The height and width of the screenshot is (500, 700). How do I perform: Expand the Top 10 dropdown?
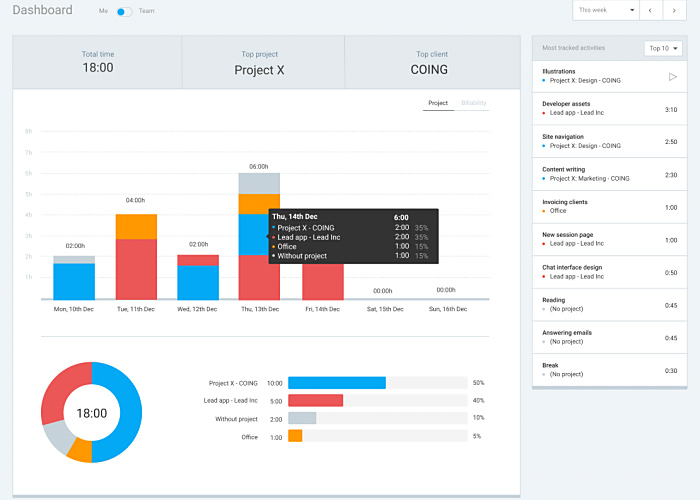coord(663,48)
